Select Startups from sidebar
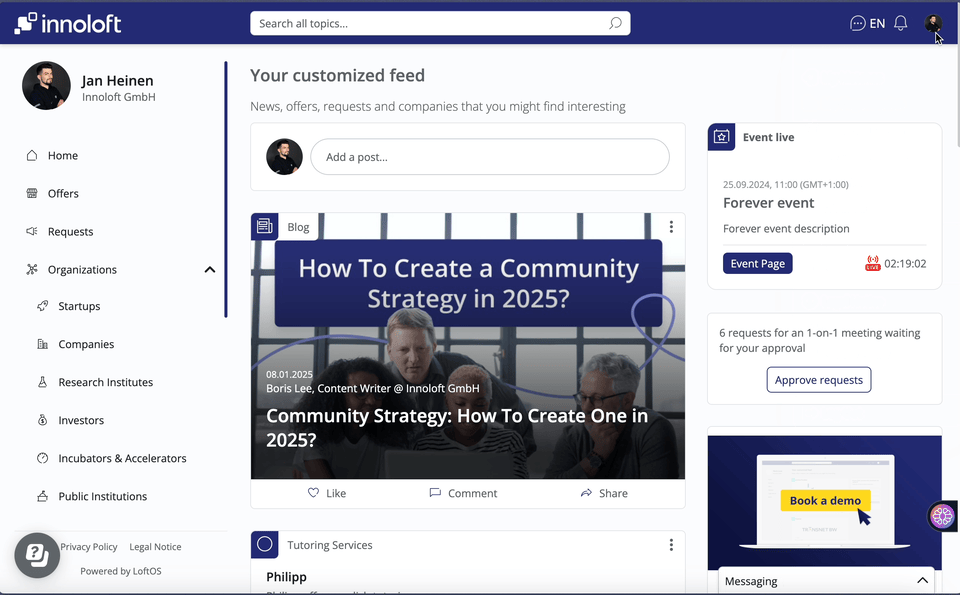This screenshot has width=960, height=595. click(79, 307)
